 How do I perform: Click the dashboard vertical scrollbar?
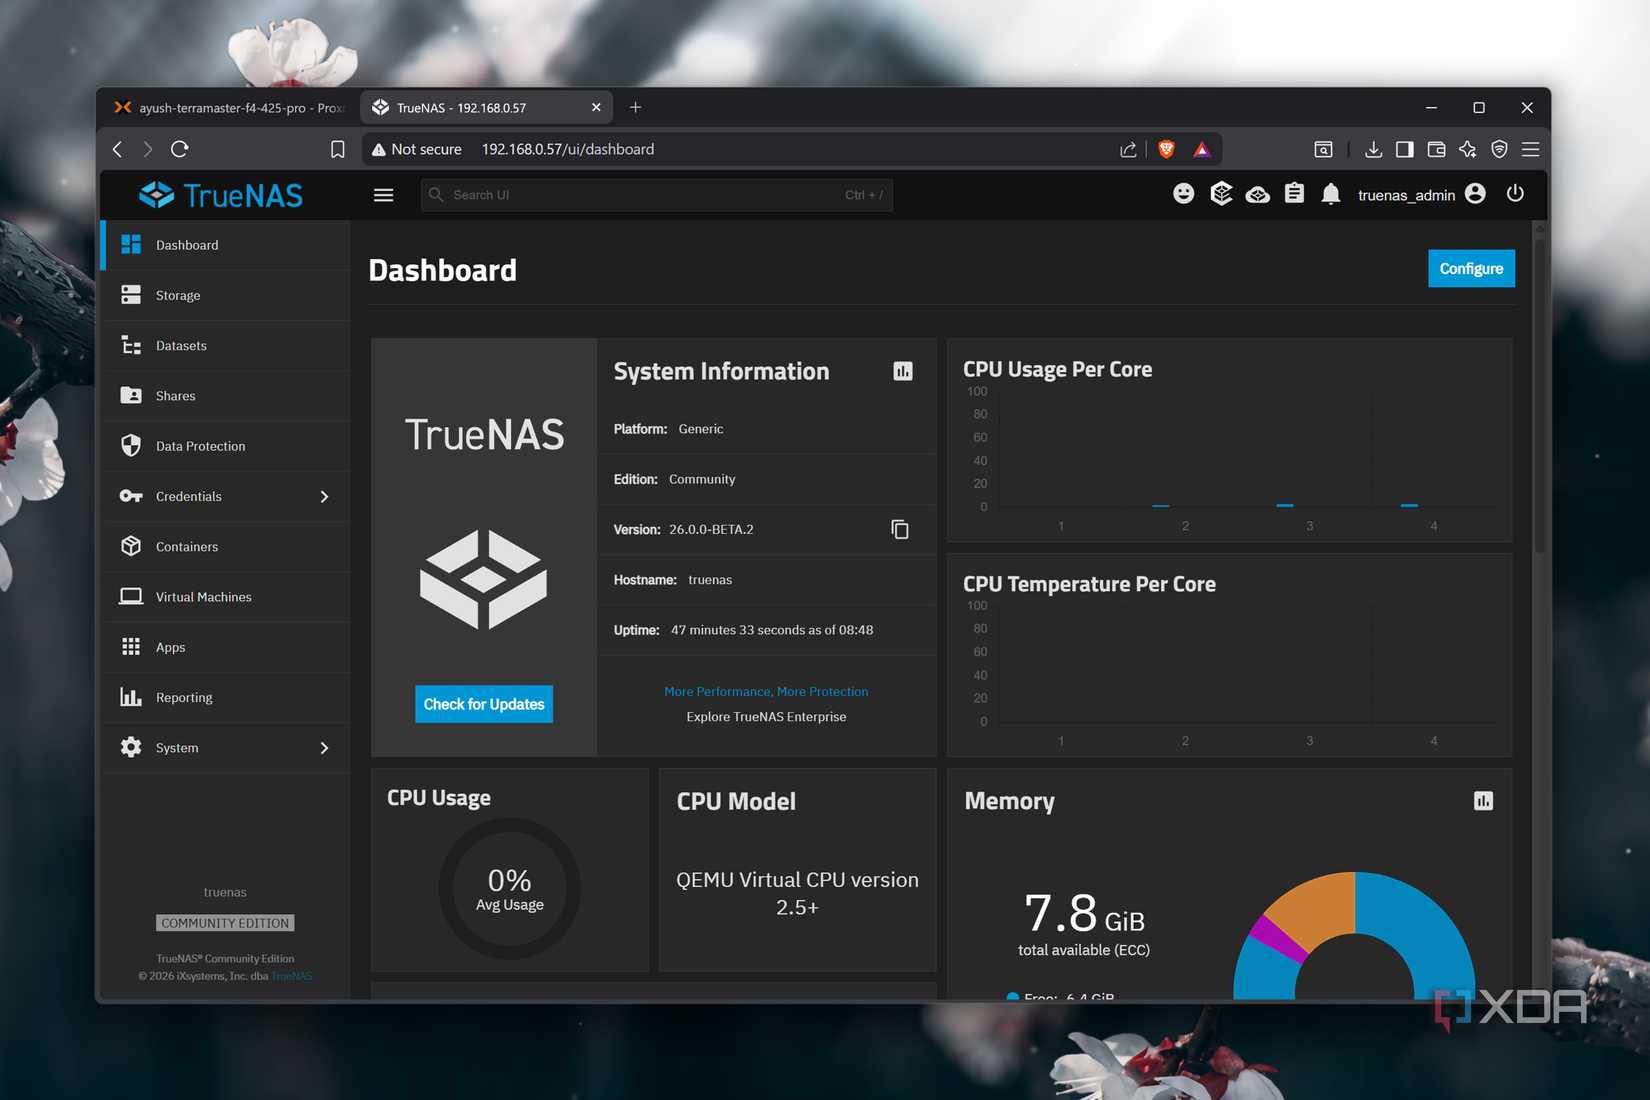coord(1540,396)
